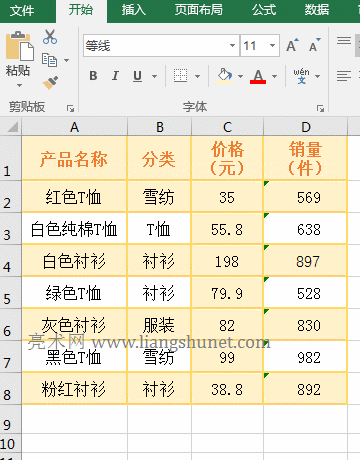Select the cell 白色纯棉T恤

[x=74, y=229]
